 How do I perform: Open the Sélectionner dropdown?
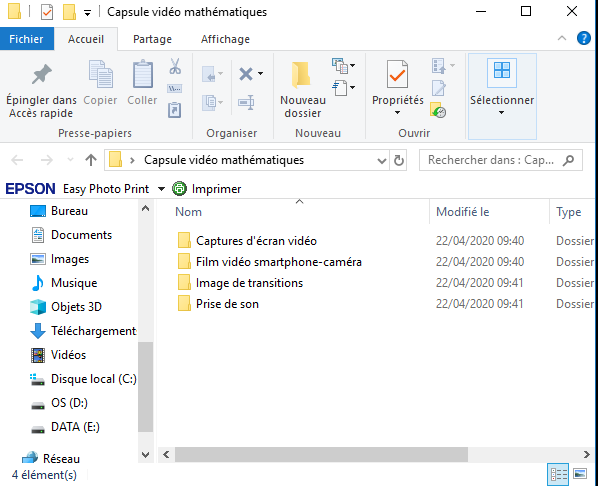(502, 96)
